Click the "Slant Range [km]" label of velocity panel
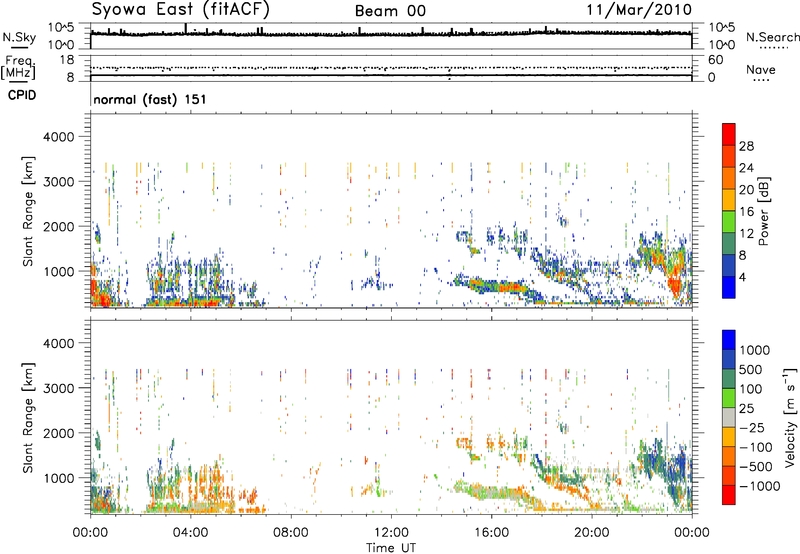 [x=28, y=418]
